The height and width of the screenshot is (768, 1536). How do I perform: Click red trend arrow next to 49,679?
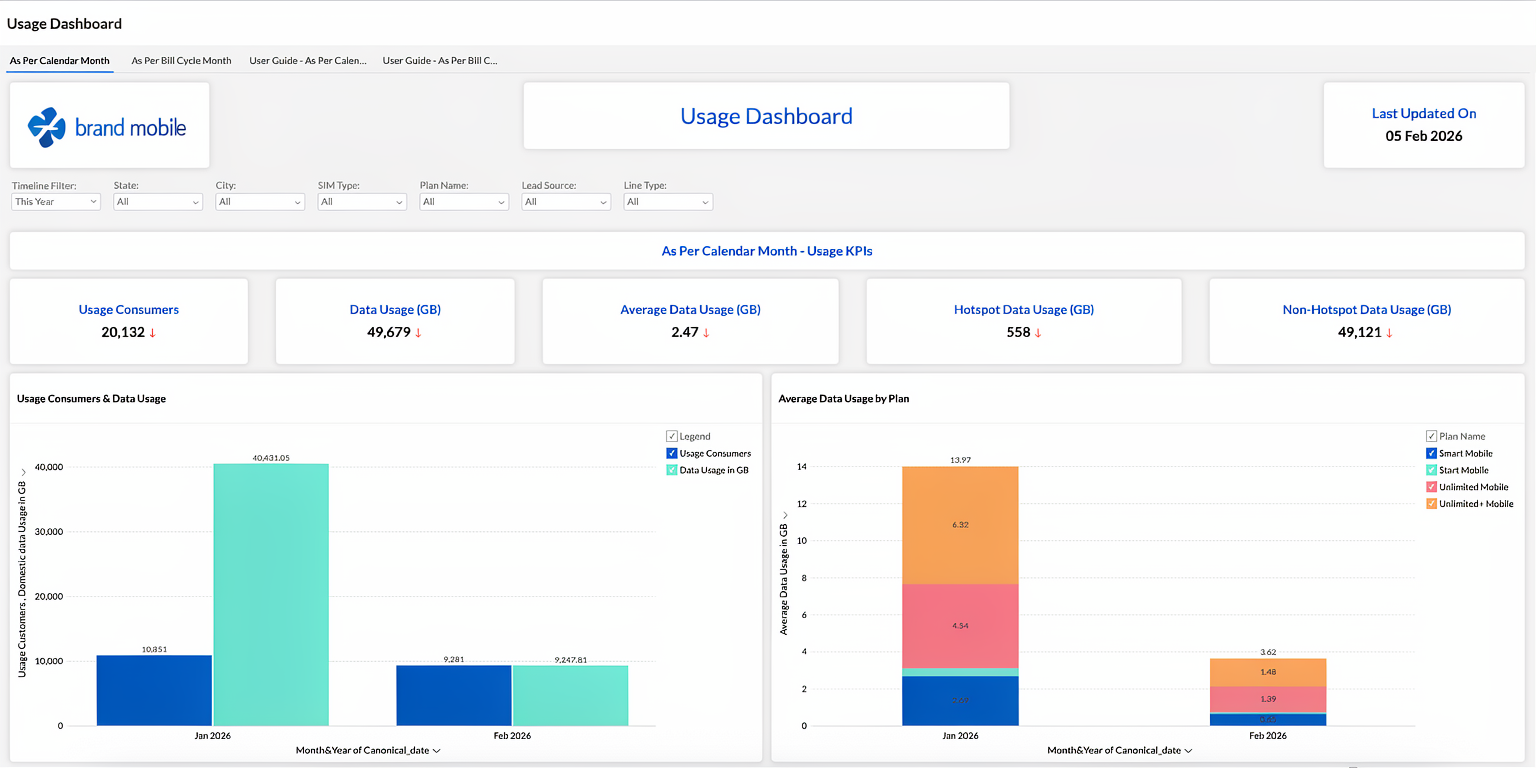pyautogui.click(x=418, y=333)
